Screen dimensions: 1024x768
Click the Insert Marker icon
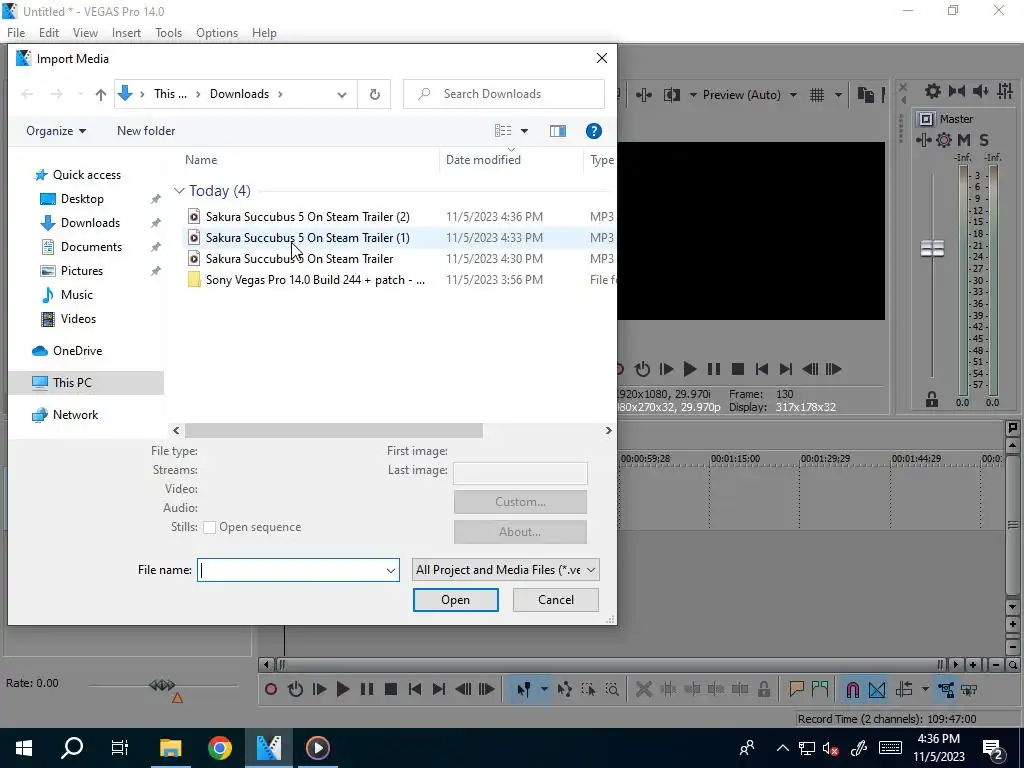point(796,690)
